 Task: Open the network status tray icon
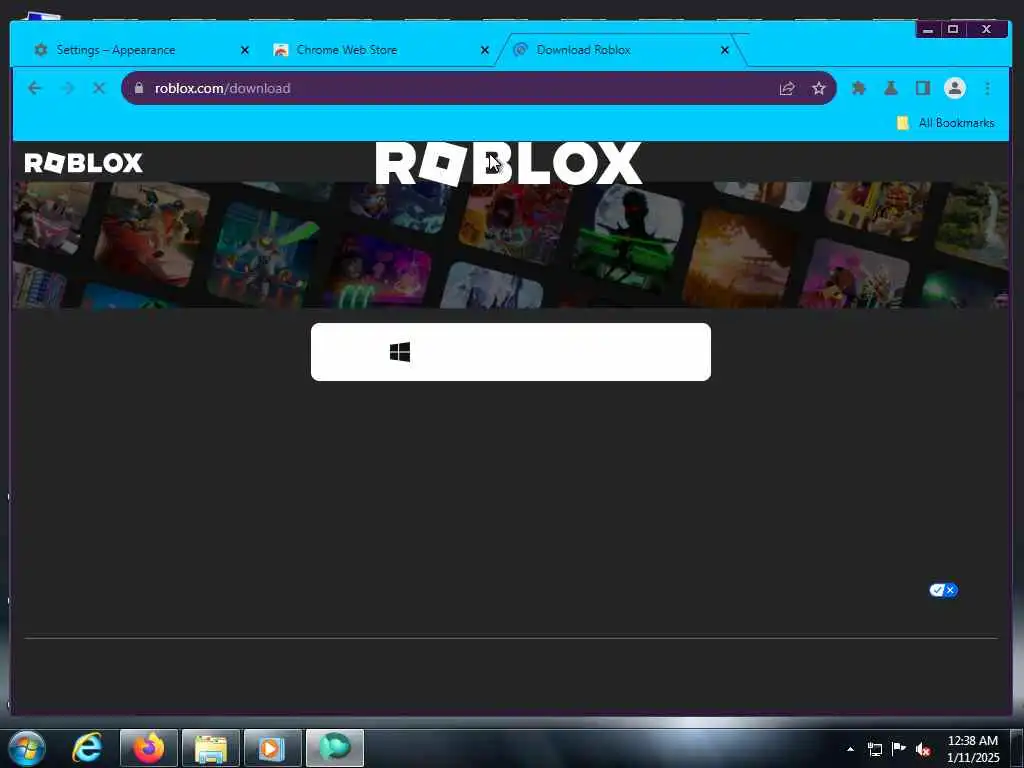click(875, 749)
